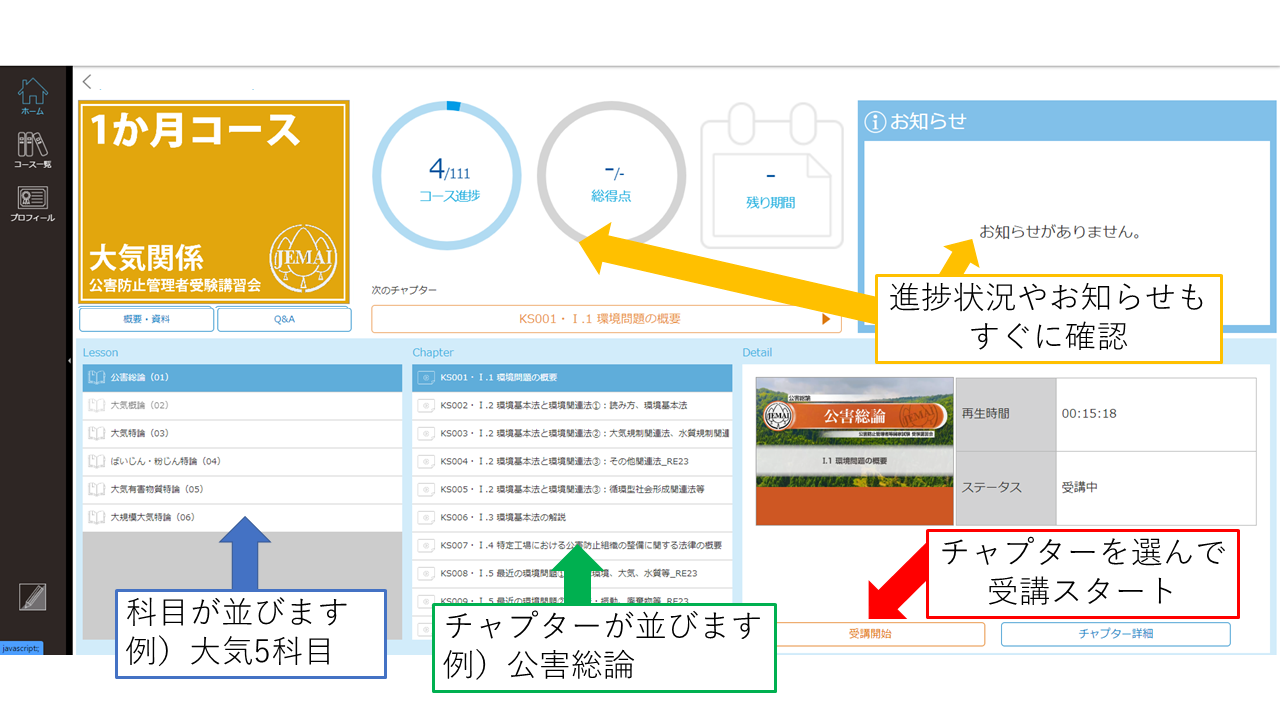This screenshot has height=720, width=1280.
Task: Open the 概要・資料 tab
Action: click(146, 319)
